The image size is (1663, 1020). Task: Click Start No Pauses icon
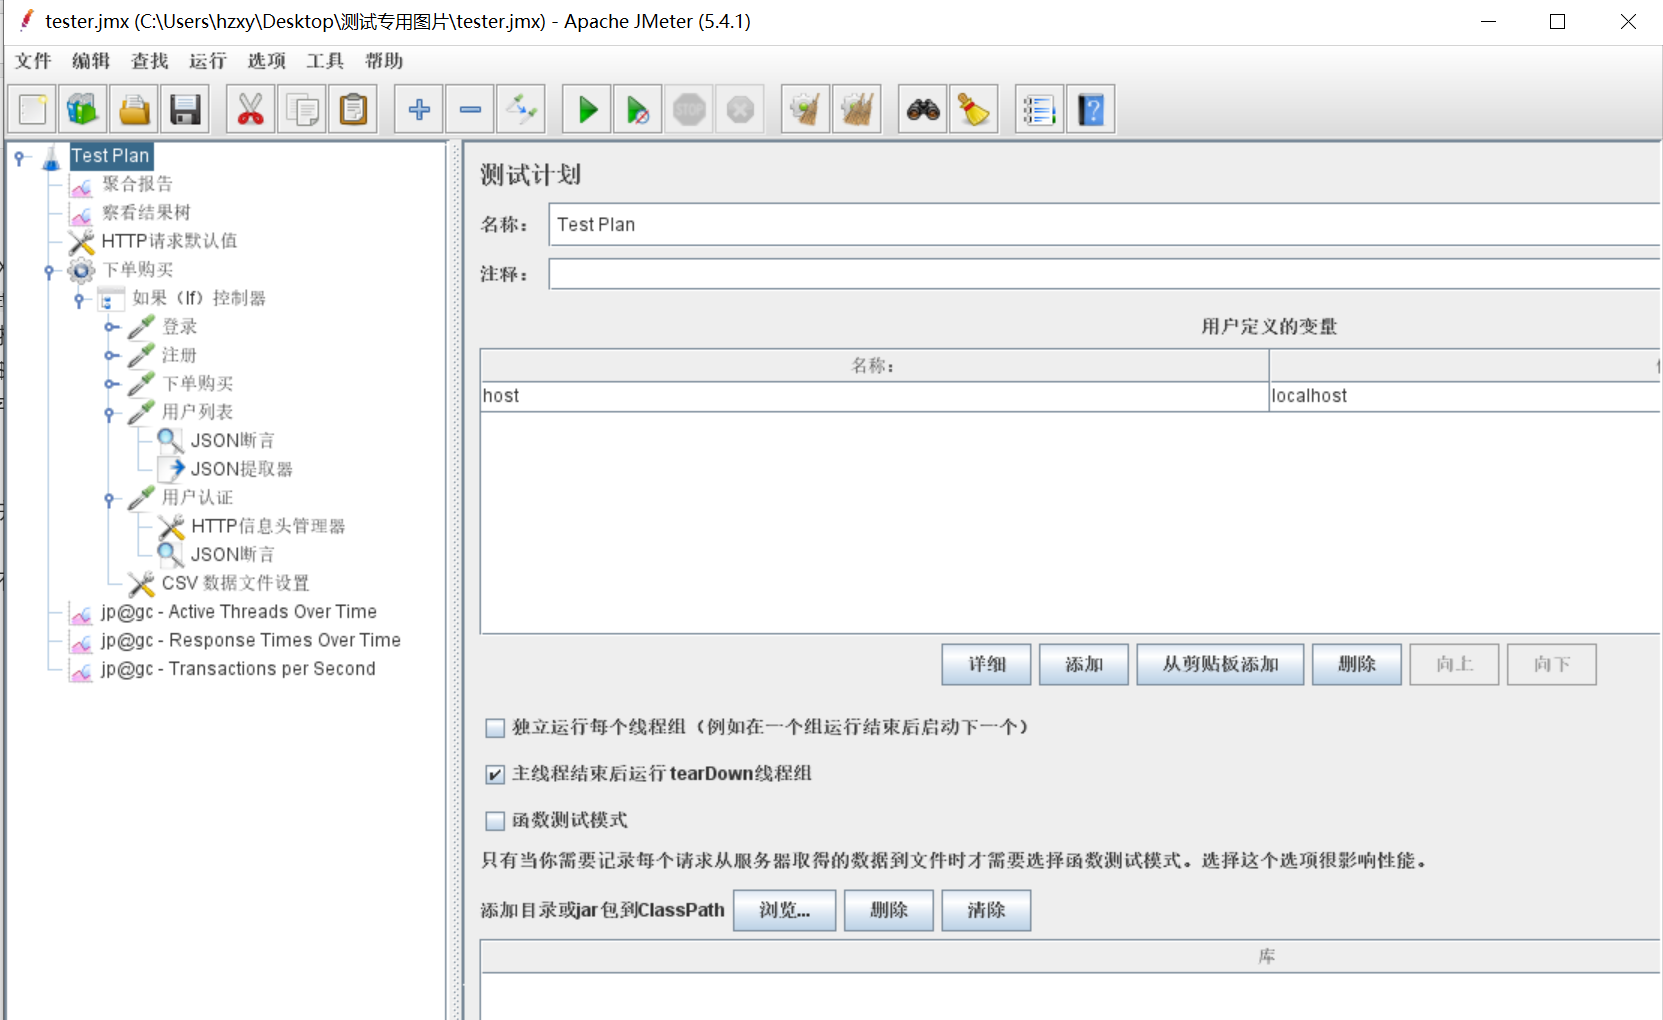pos(638,109)
